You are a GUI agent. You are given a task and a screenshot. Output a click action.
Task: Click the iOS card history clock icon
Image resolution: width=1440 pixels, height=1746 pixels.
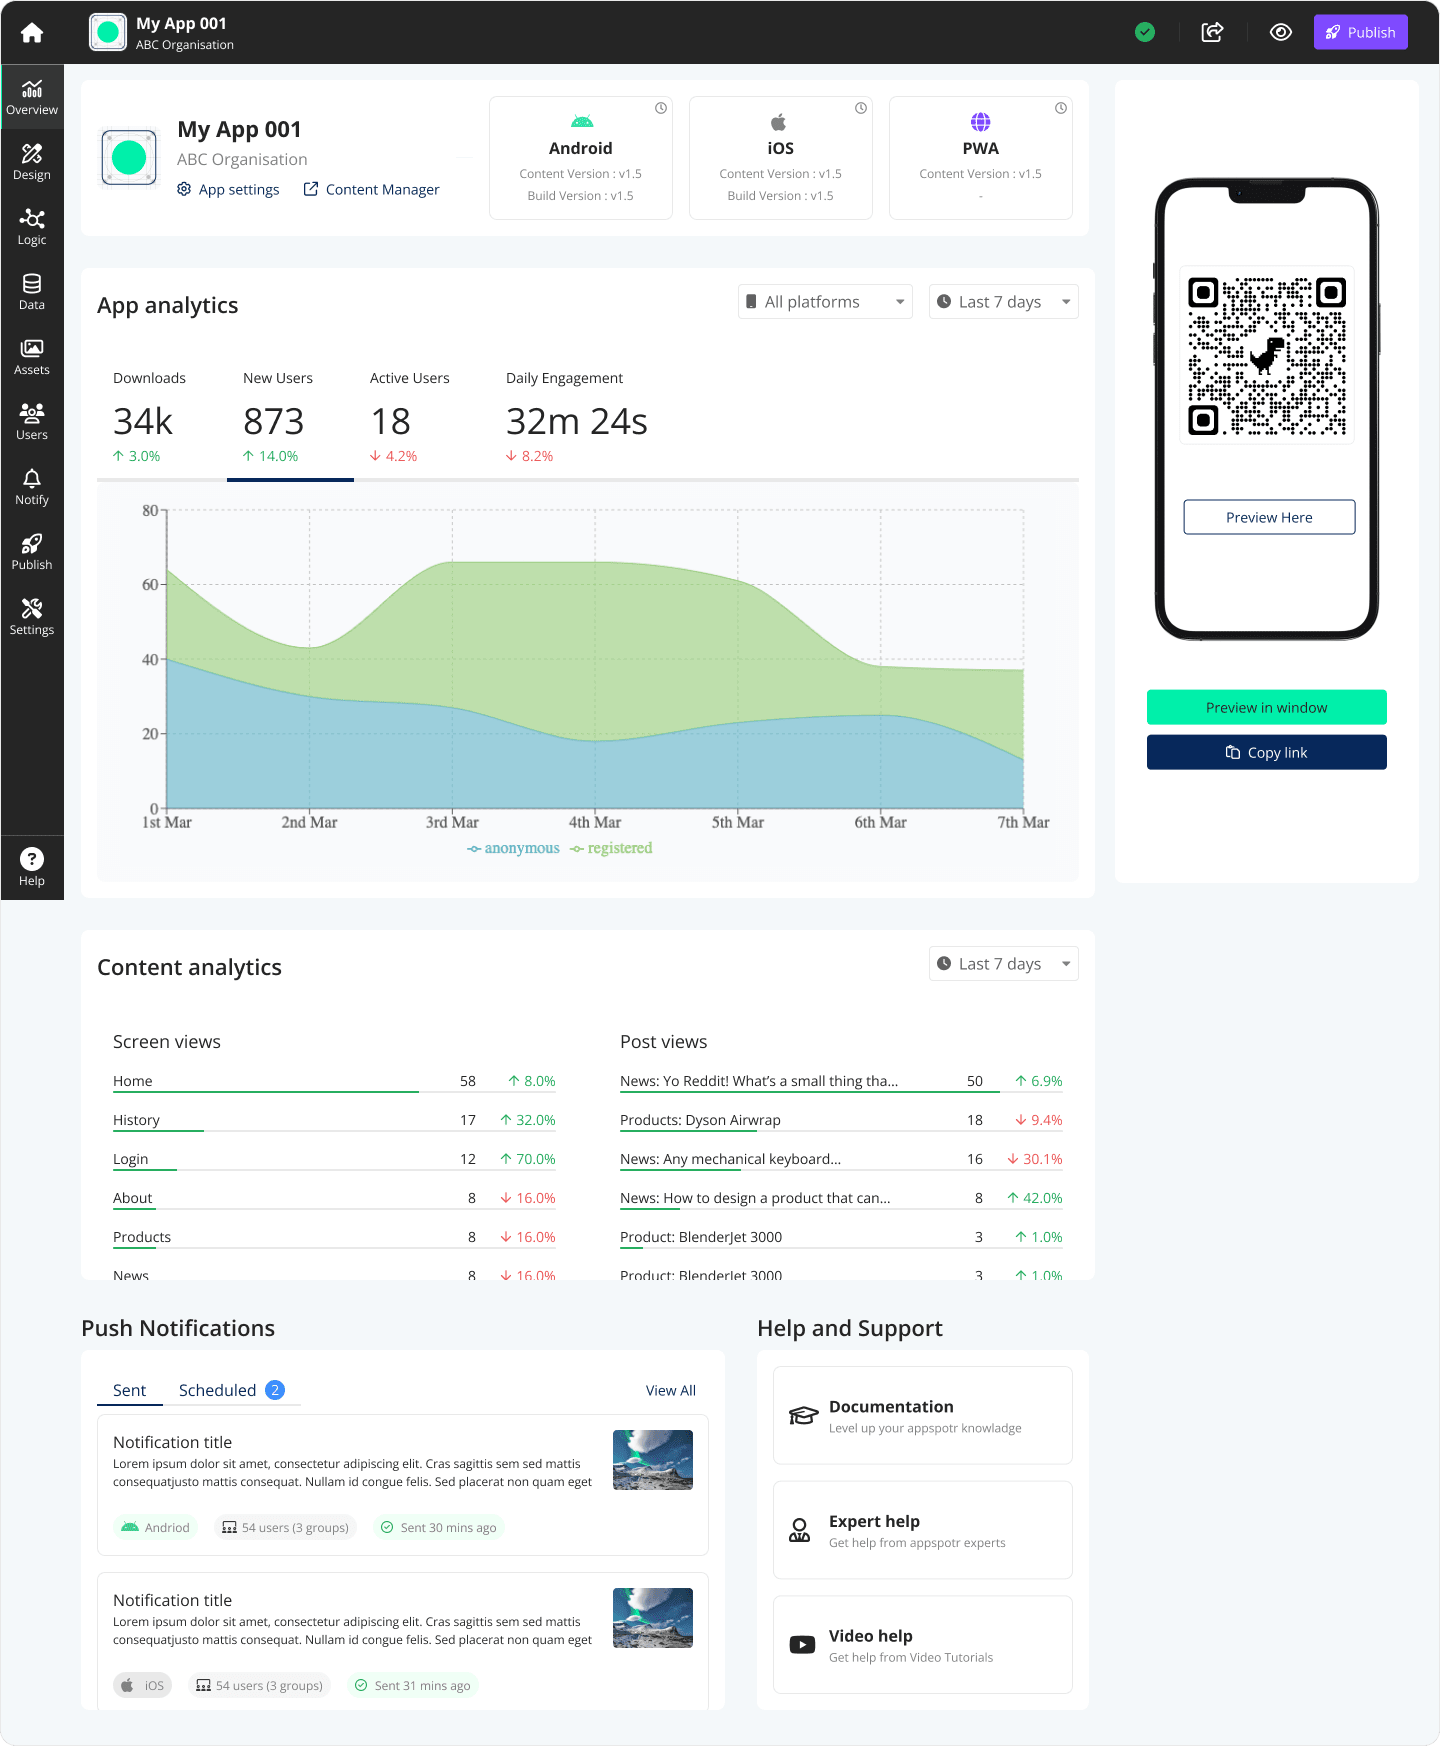click(861, 108)
